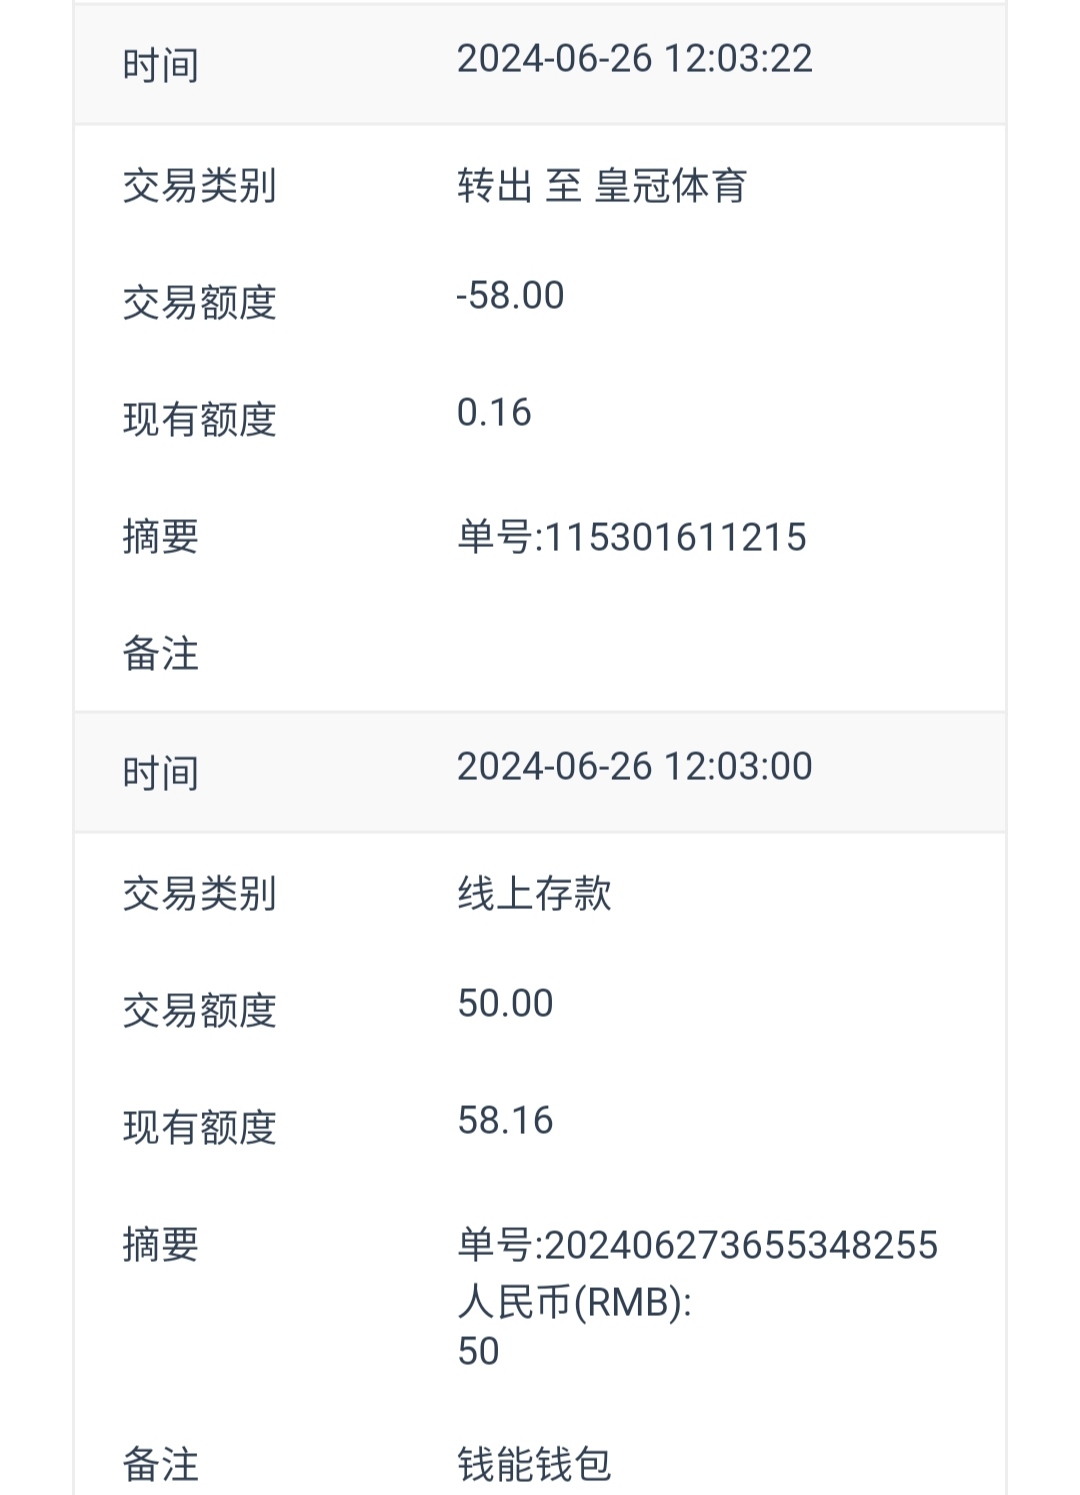Tap the 人民币(RMB): summary line

[574, 1302]
